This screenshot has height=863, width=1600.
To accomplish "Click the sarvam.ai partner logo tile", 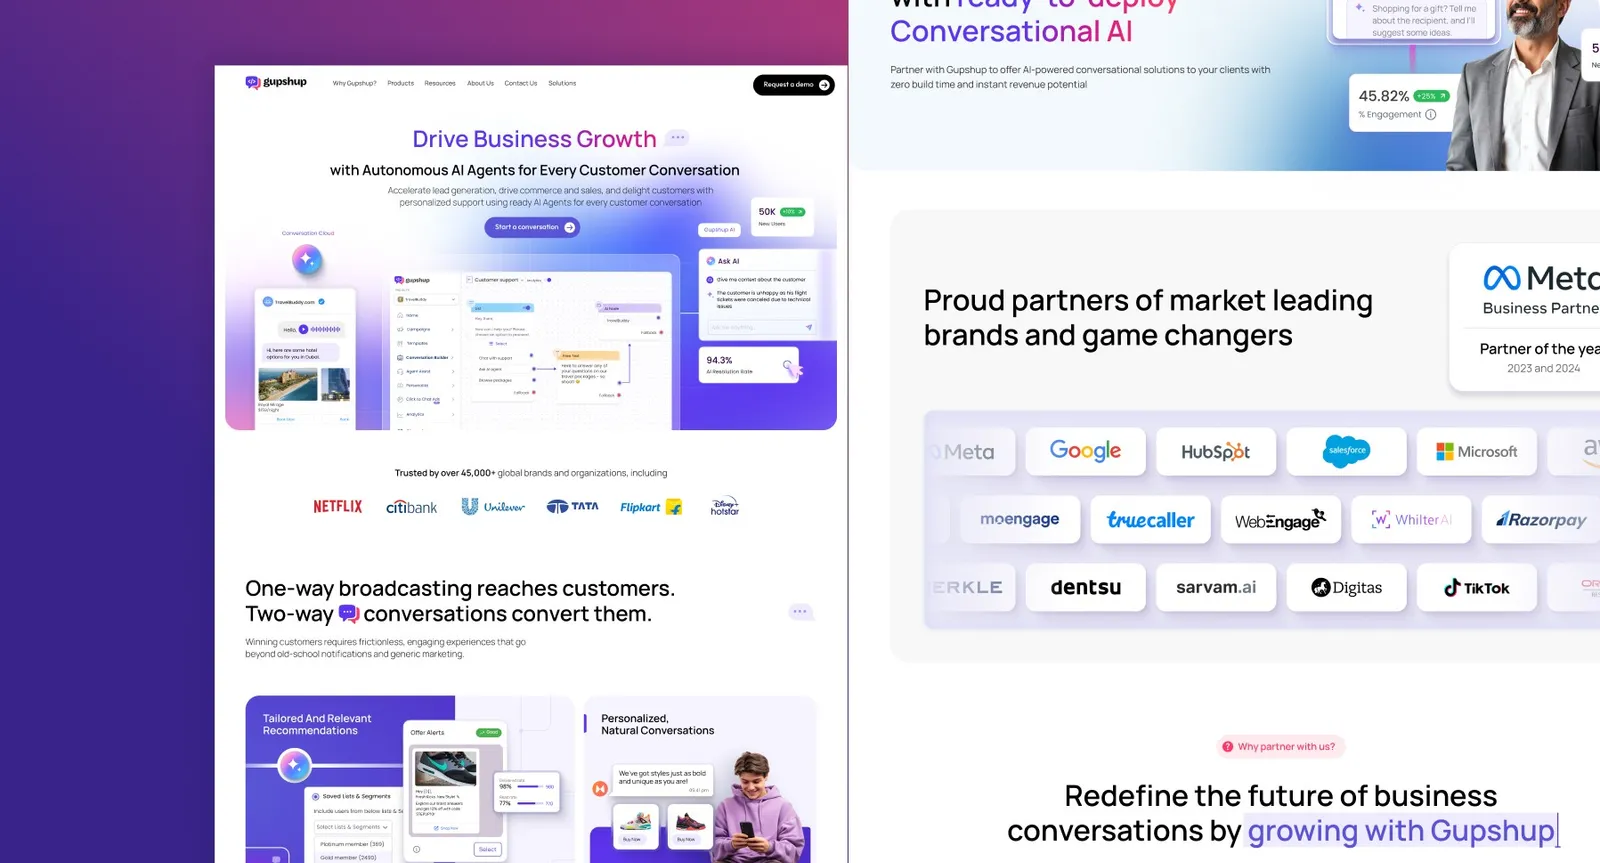I will 1216,587.
